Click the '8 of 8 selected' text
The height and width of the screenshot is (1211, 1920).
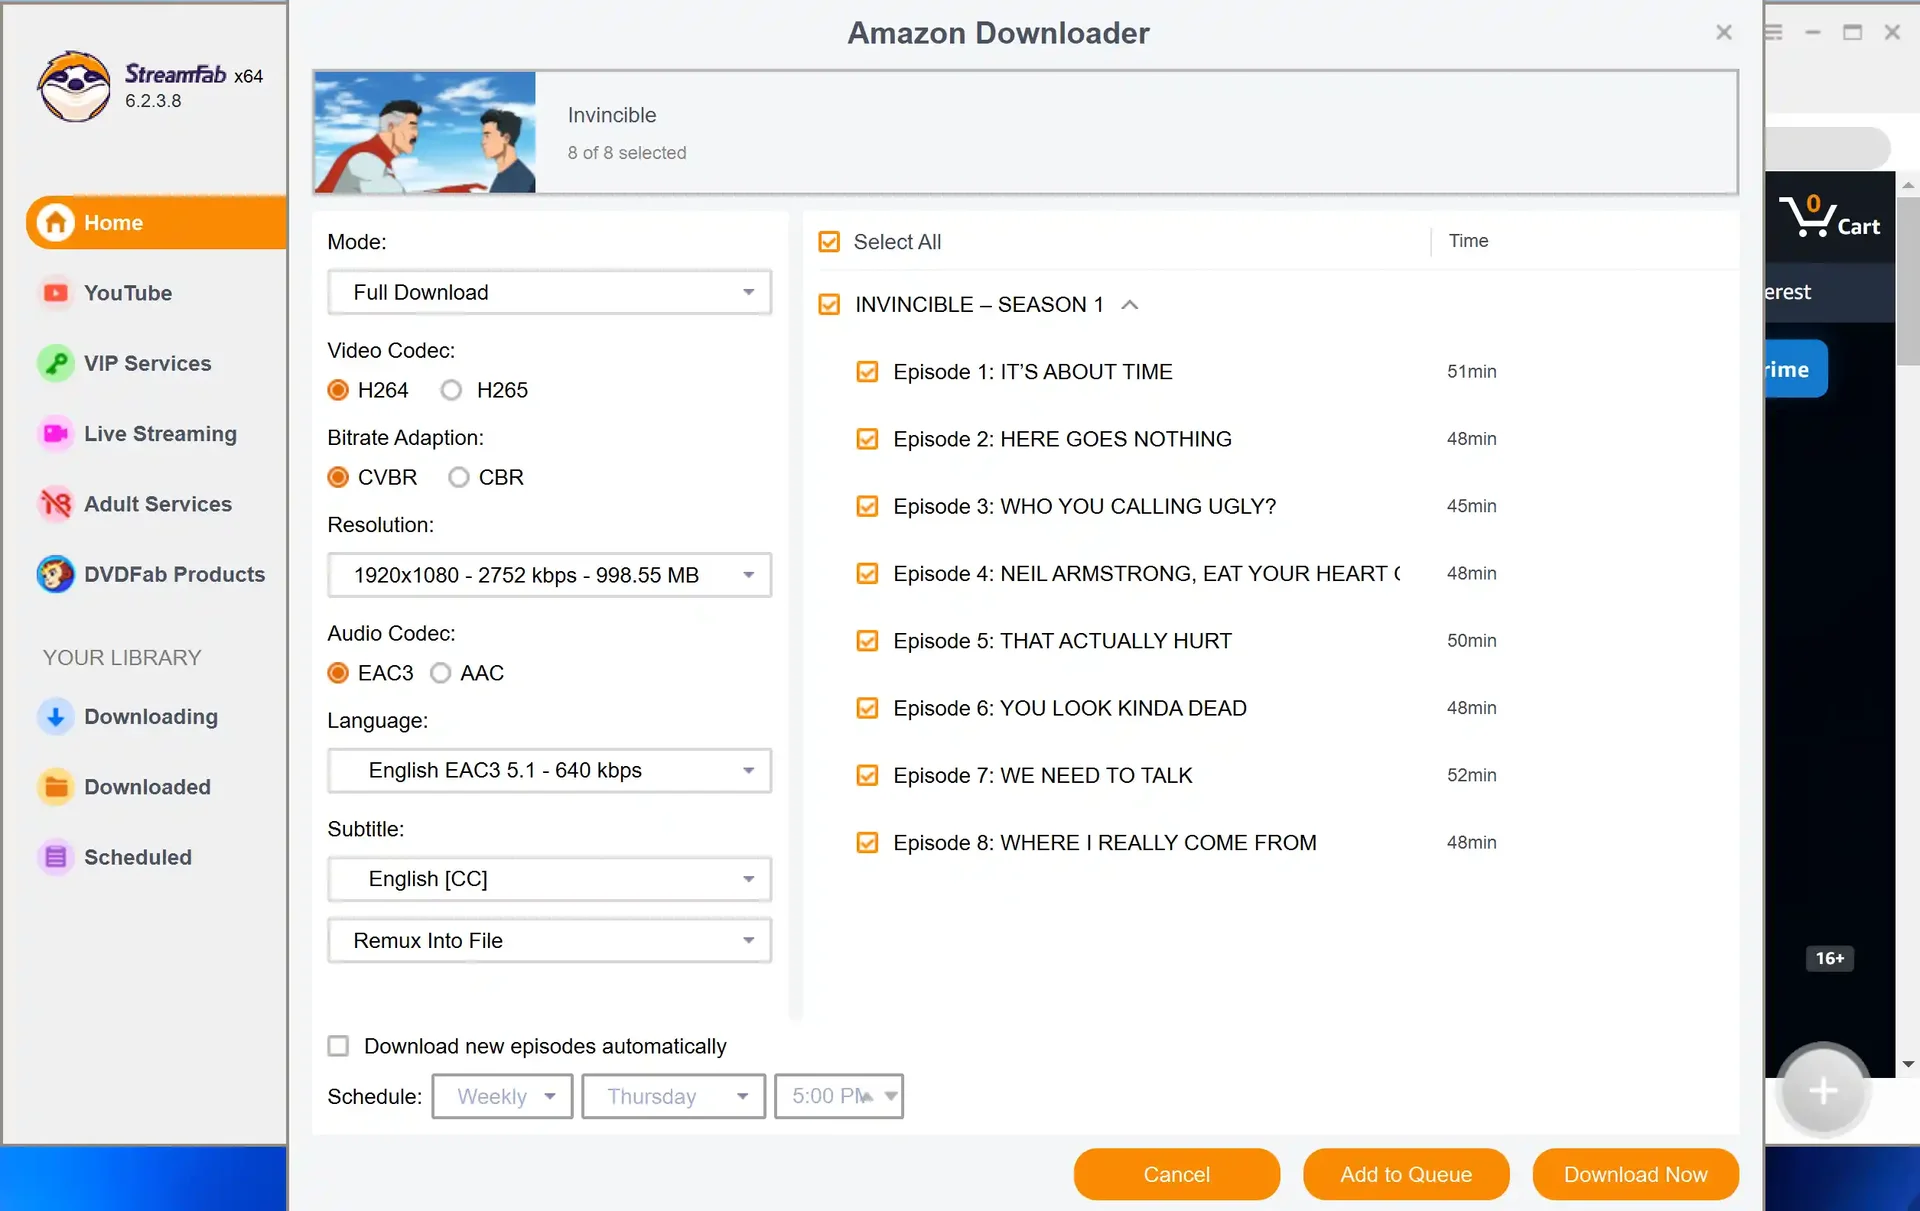627,153
